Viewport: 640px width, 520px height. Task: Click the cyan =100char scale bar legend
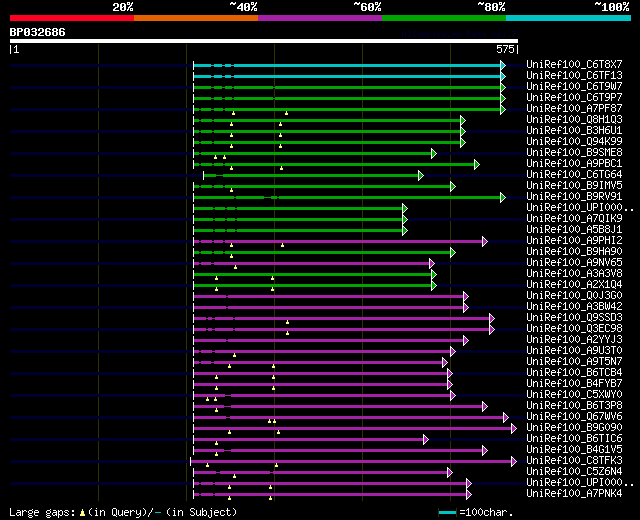(x=447, y=512)
